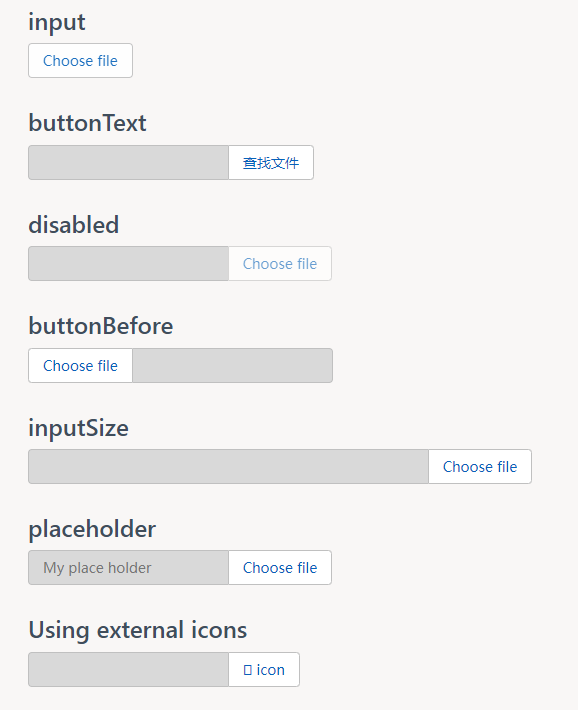Click the 'My place holder' text field
Viewport: 578px width, 710px height.
[x=129, y=567]
